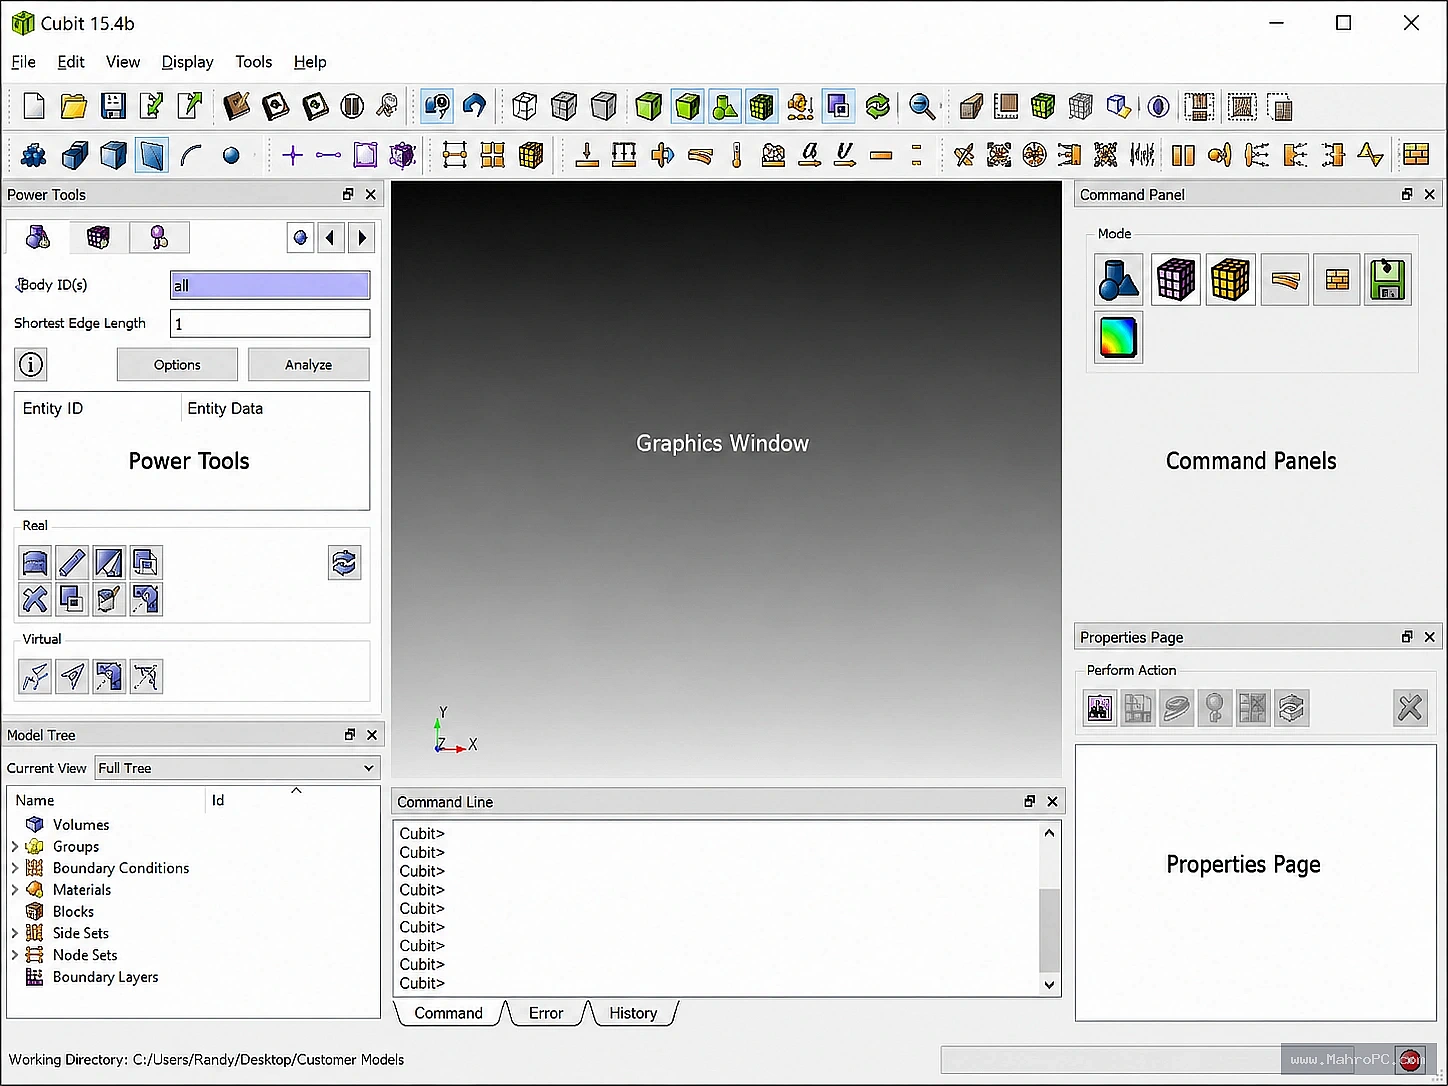Open Post-processing rainbow mode icon
Image resolution: width=1448 pixels, height=1086 pixels.
1119,337
